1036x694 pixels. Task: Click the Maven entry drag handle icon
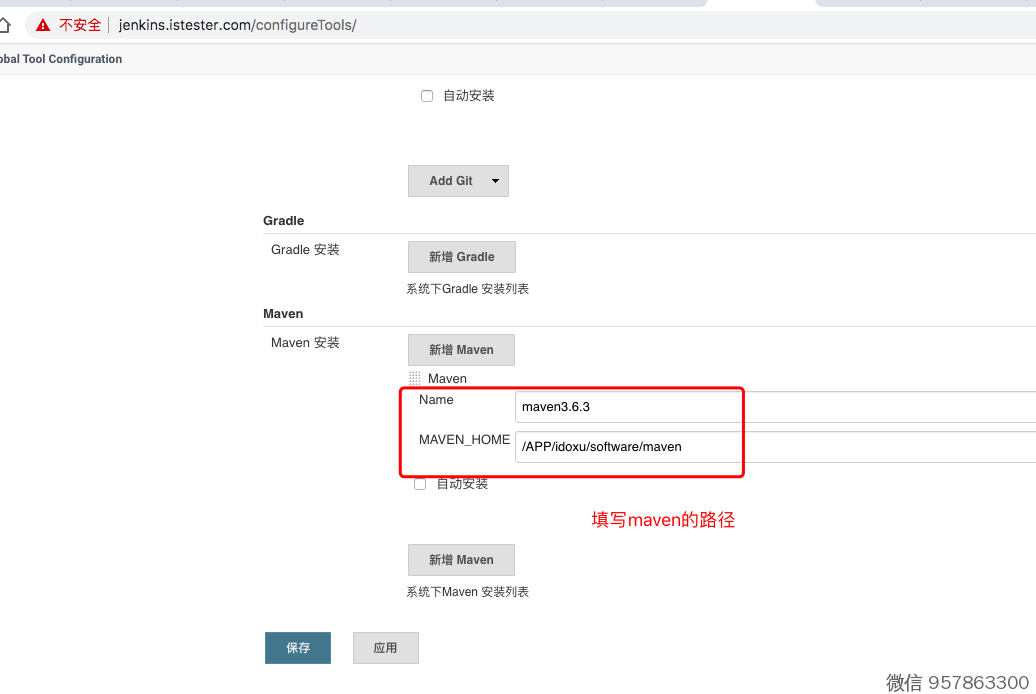(x=415, y=378)
